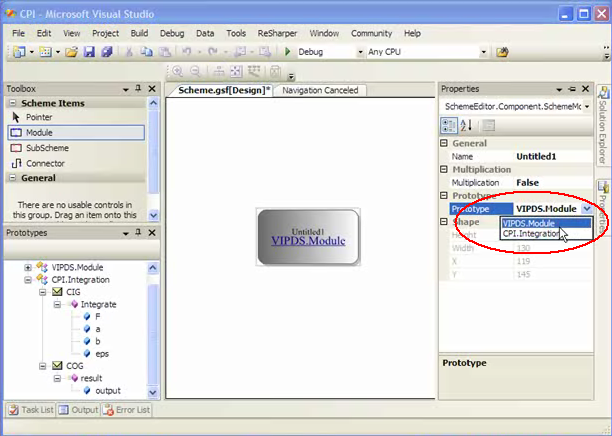Click the Save icon in toolbar
This screenshot has height=436, width=612.
pyautogui.click(x=88, y=52)
